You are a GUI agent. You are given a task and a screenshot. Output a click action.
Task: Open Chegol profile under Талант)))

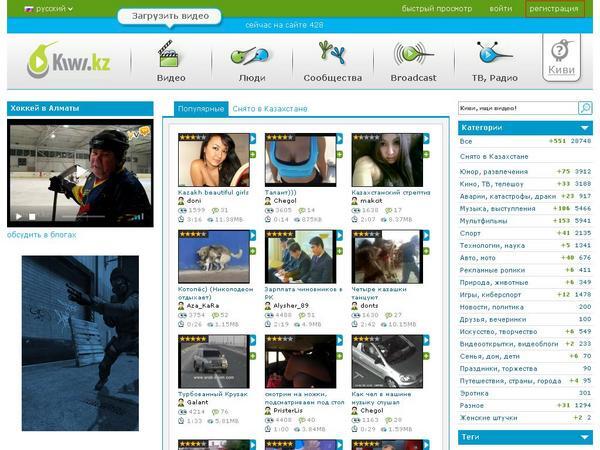(x=285, y=201)
